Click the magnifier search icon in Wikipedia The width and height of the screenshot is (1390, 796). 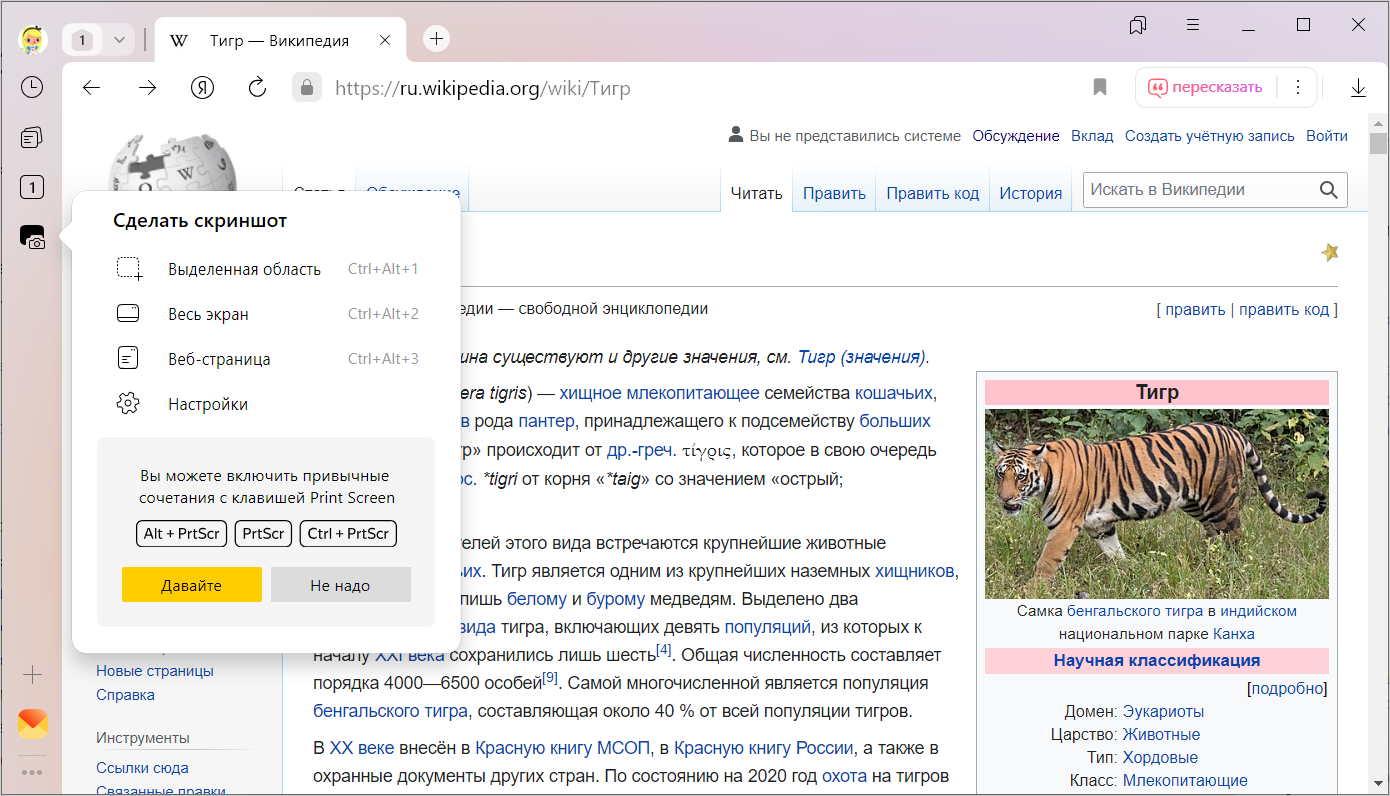click(1328, 190)
